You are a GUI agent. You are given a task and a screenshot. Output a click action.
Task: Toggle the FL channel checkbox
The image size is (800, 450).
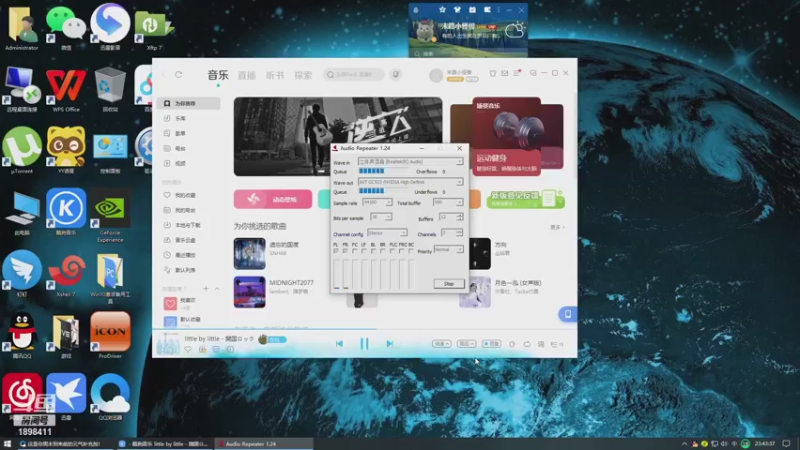pos(336,251)
